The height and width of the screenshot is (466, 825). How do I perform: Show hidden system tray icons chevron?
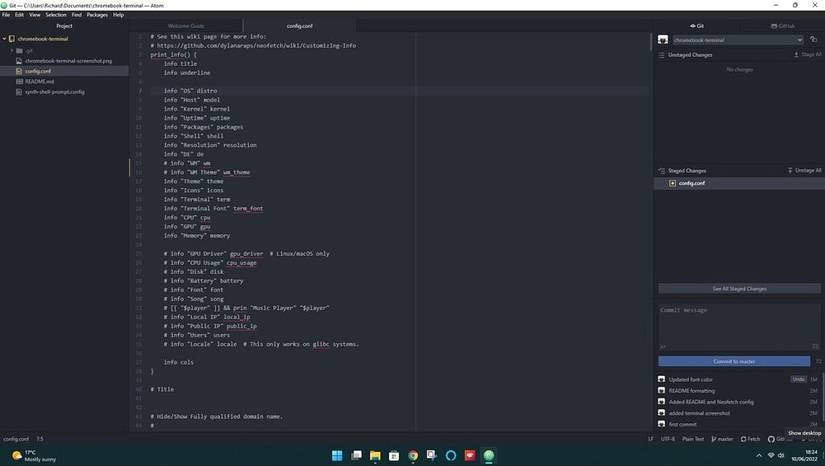coord(759,455)
